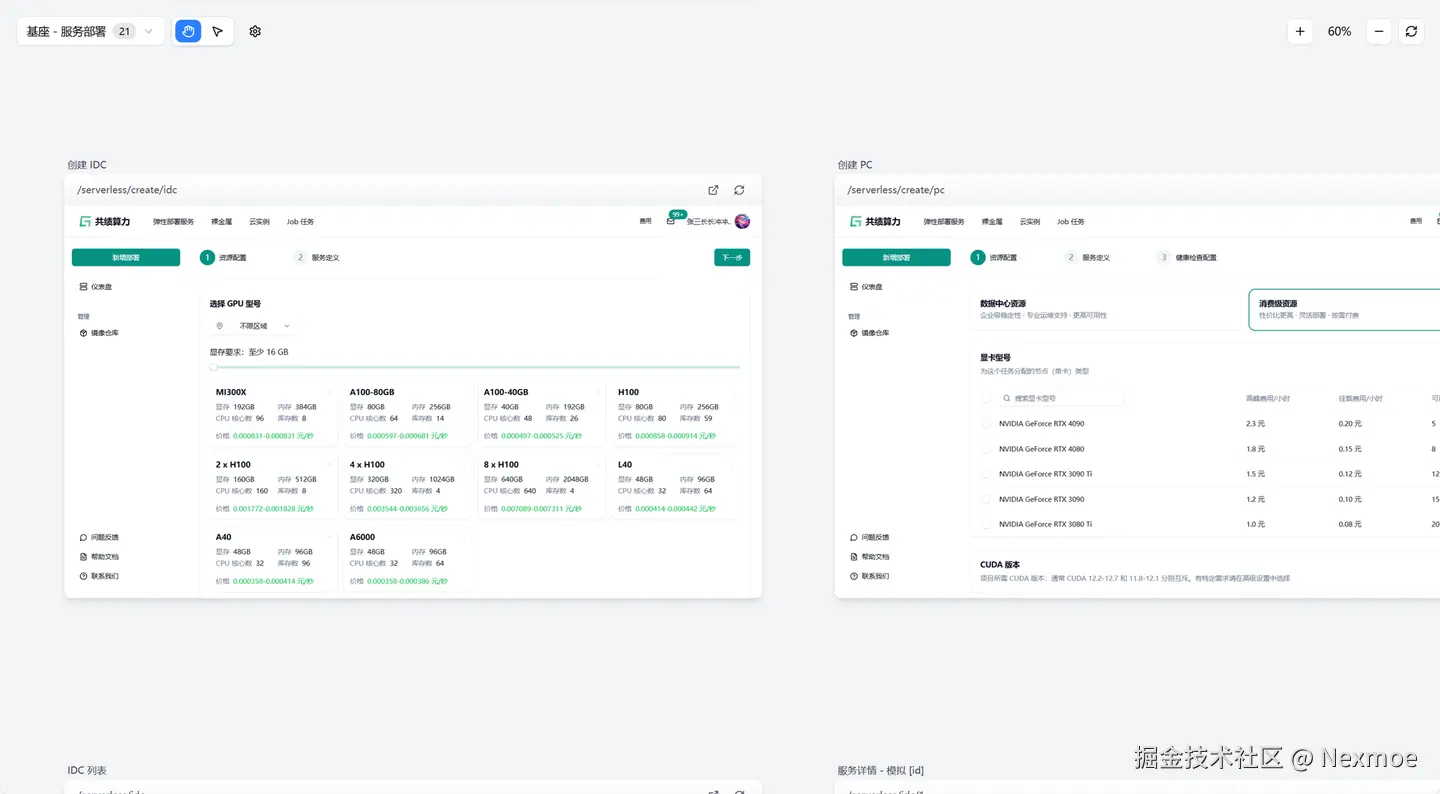Check the NVIDIA GeForce RTX 3090 row
This screenshot has width=1440, height=794.
(x=986, y=499)
